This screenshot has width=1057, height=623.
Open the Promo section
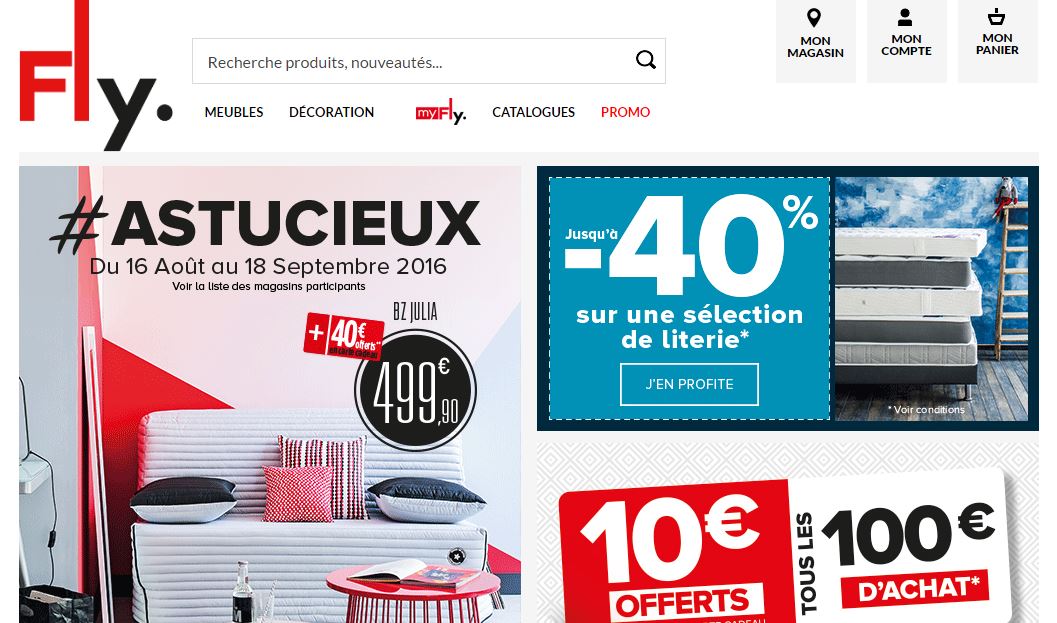[625, 112]
